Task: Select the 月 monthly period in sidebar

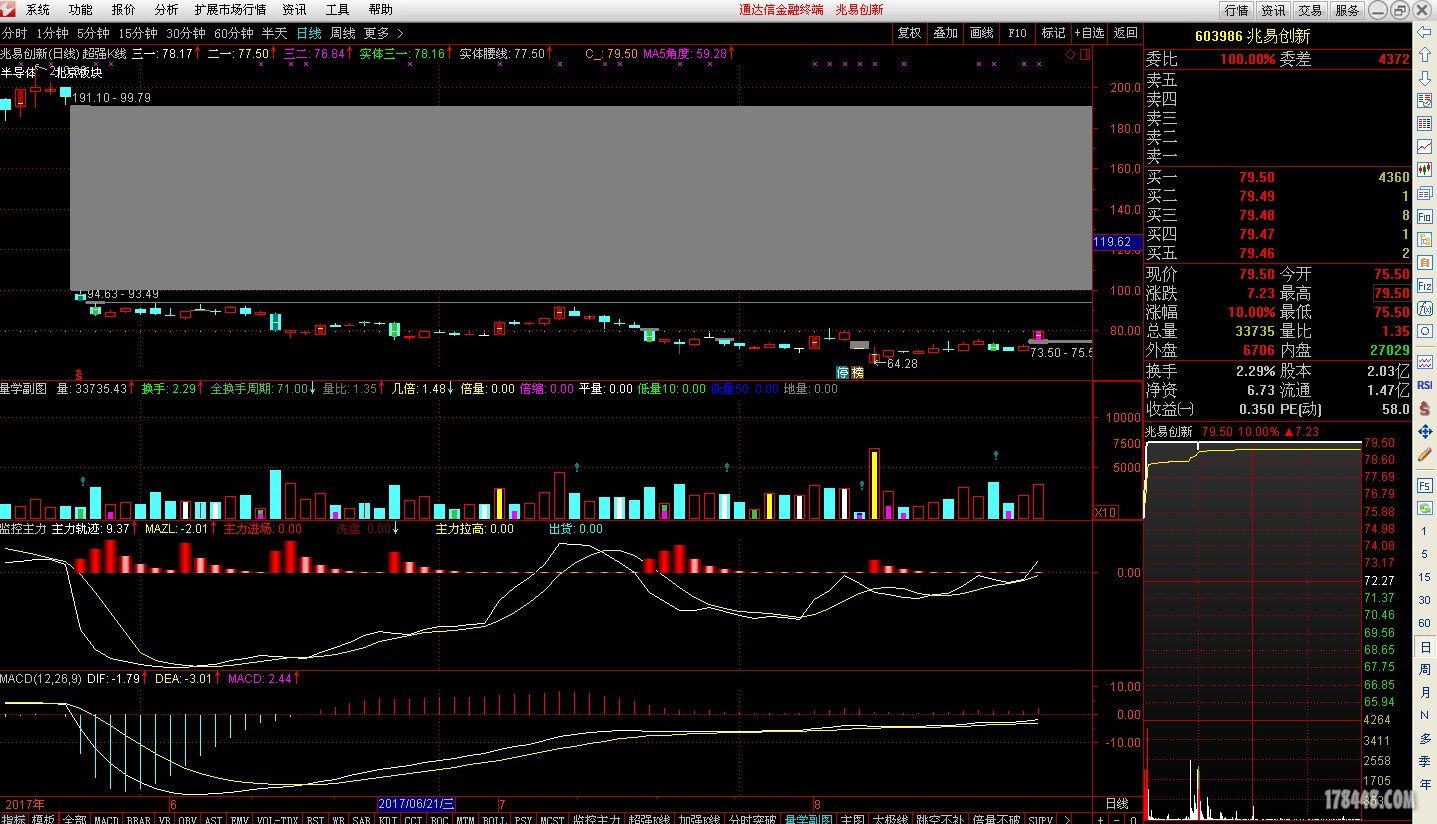Action: 1425,693
